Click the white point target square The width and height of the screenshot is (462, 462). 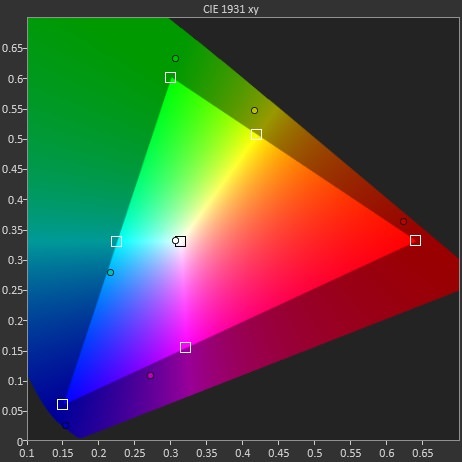tap(180, 241)
